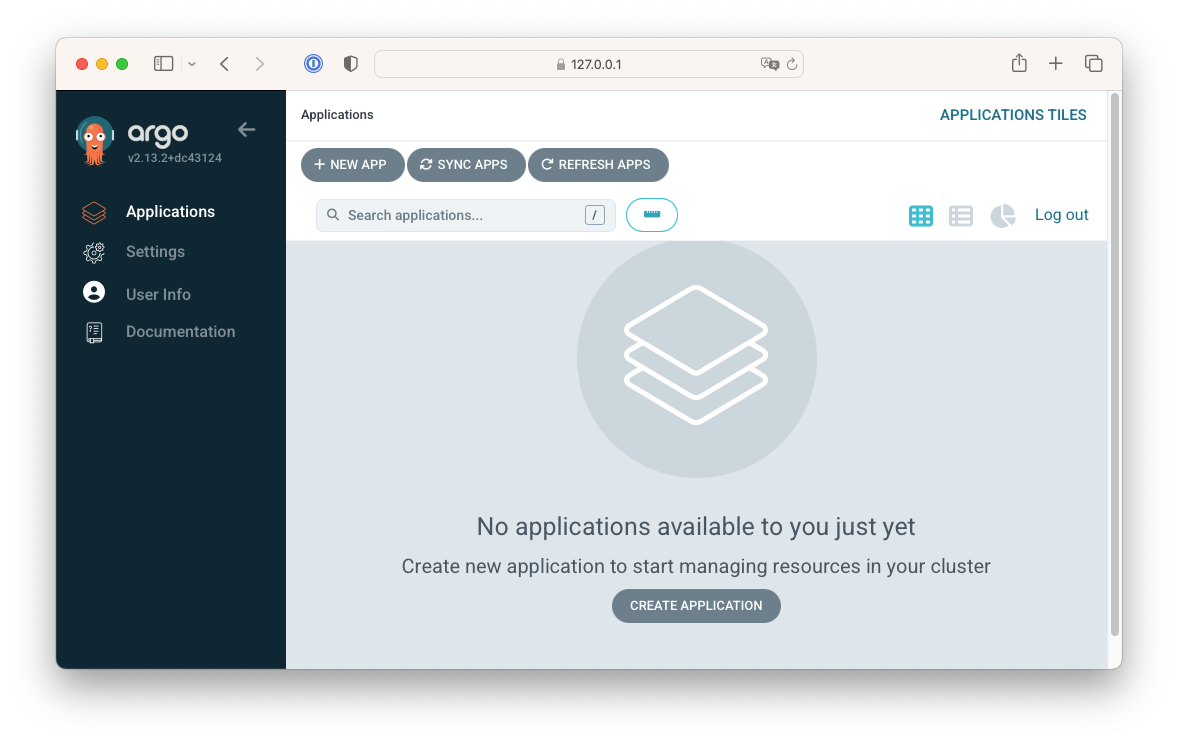Viewport: 1178px width, 743px height.
Task: Toggle the ruler-style filter button
Action: point(652,215)
